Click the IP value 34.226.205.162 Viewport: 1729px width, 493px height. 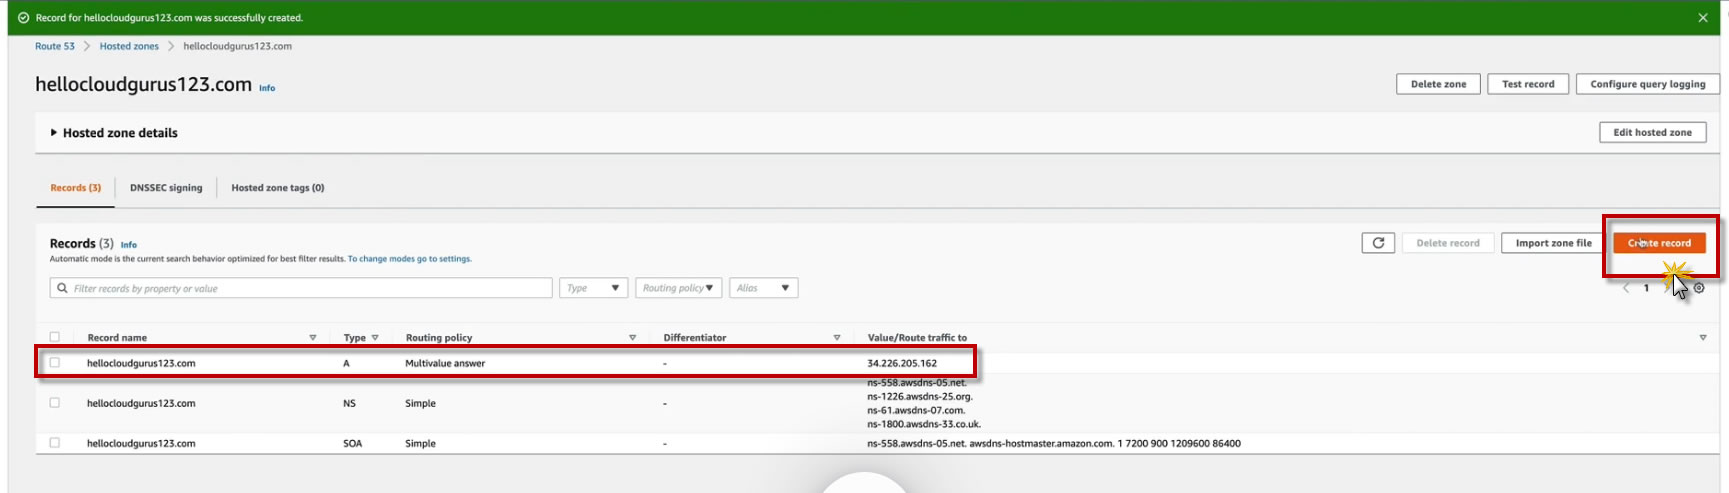click(902, 363)
